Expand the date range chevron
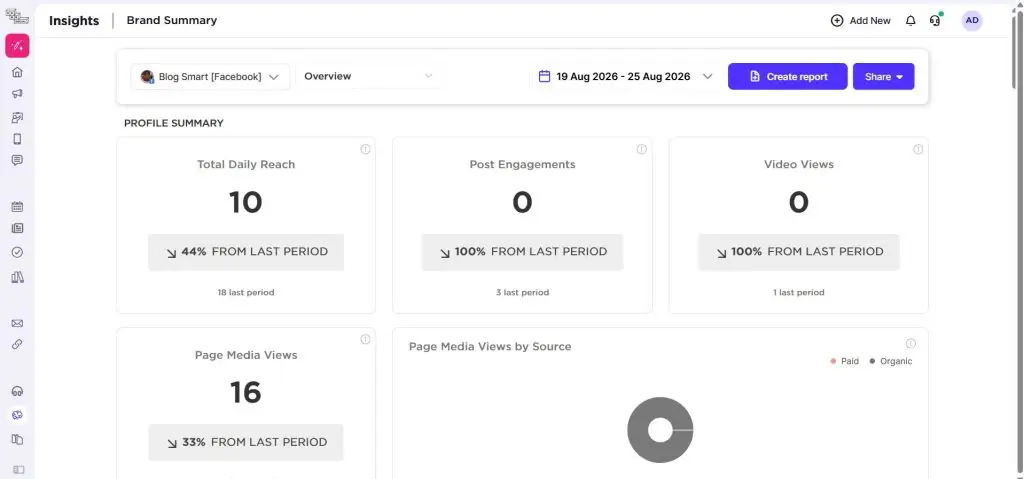The image size is (1024, 479). (x=707, y=76)
